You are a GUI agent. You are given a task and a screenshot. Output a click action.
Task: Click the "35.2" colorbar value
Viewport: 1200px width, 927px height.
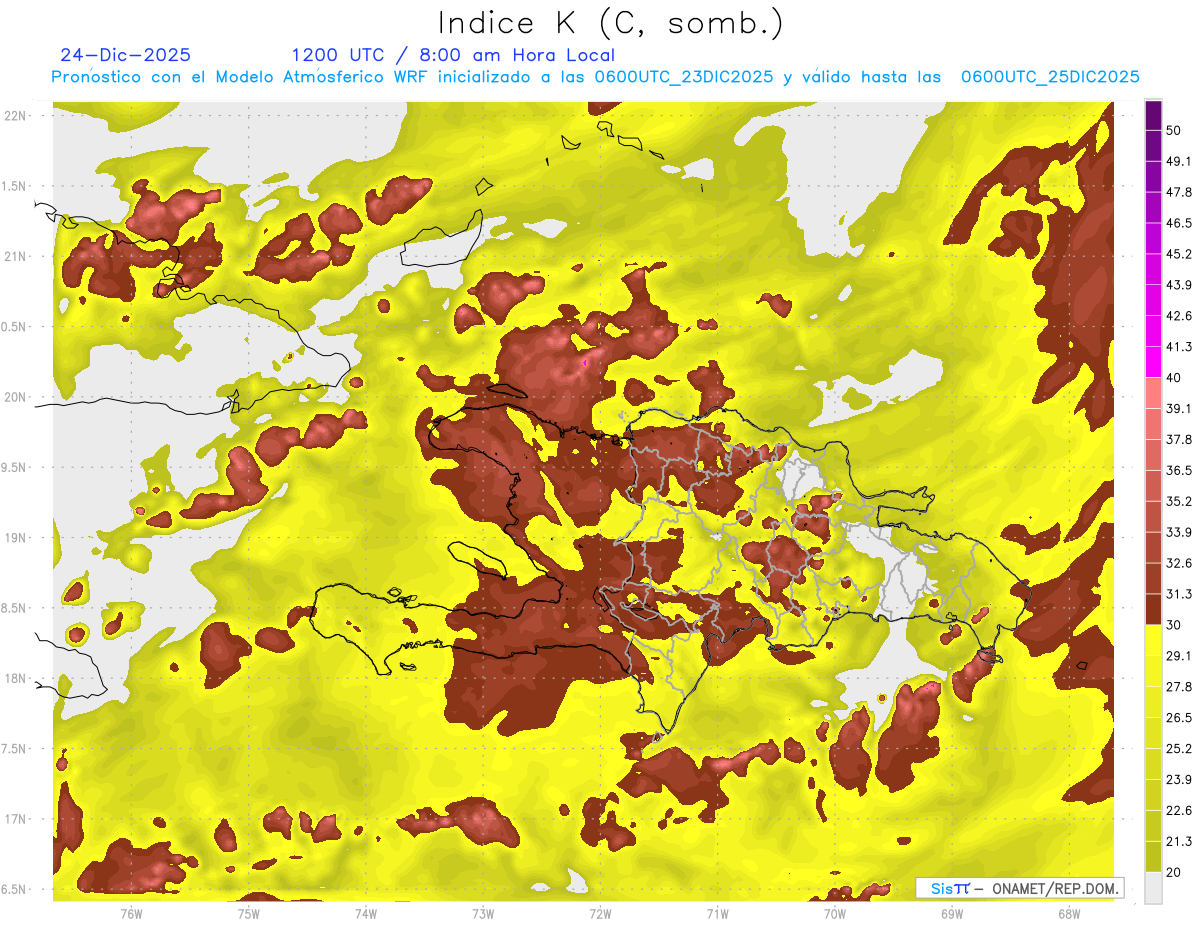[x=1179, y=501]
